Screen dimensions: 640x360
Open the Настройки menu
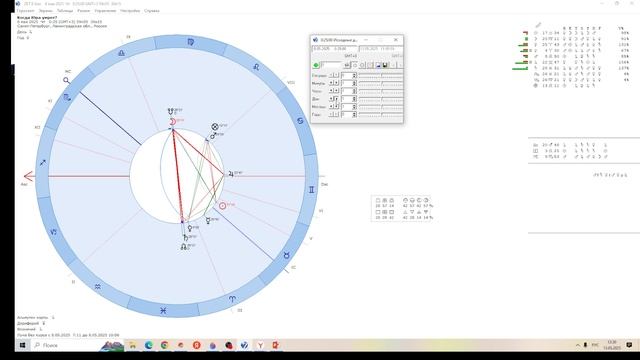(x=130, y=11)
